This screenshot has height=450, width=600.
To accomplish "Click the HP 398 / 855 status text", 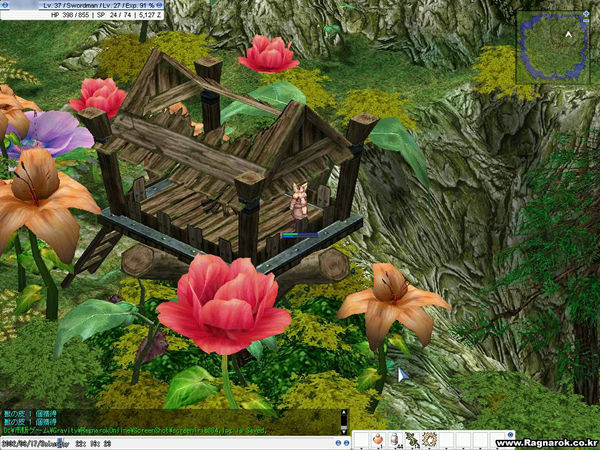I will coord(70,15).
